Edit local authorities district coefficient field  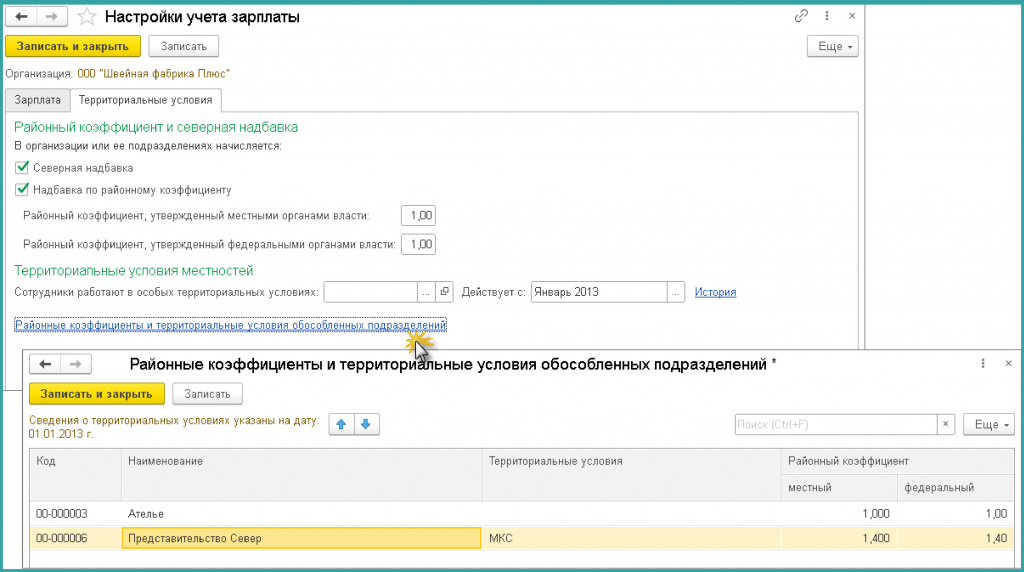point(419,215)
